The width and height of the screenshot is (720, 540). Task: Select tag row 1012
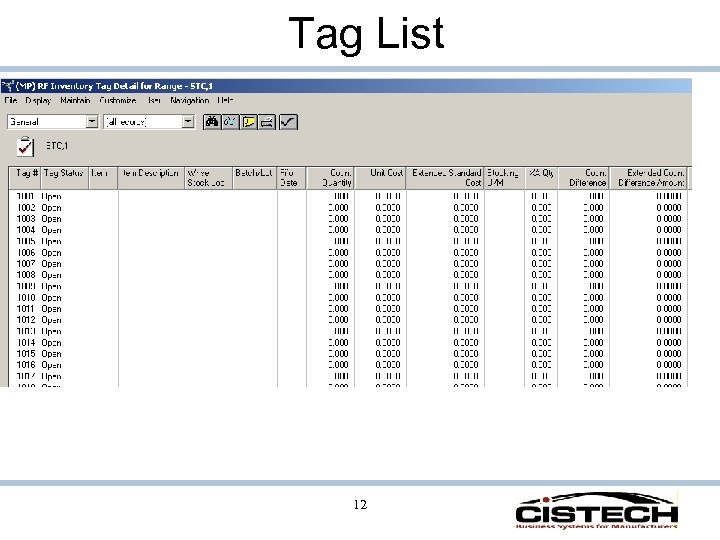(x=348, y=320)
